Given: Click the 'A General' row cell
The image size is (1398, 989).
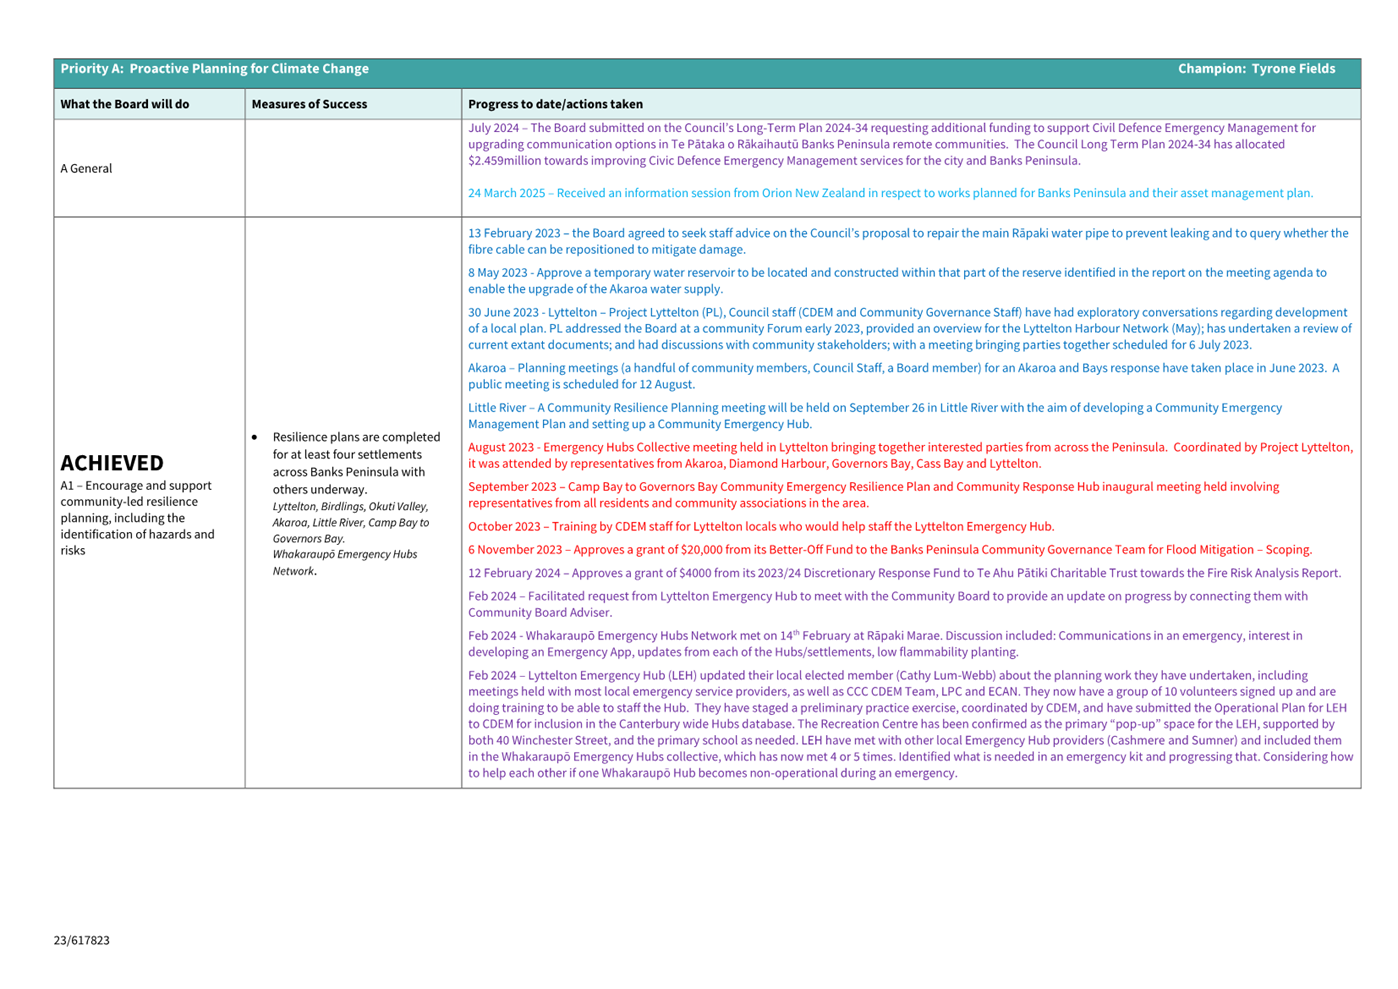Looking at the screenshot, I should 86,168.
